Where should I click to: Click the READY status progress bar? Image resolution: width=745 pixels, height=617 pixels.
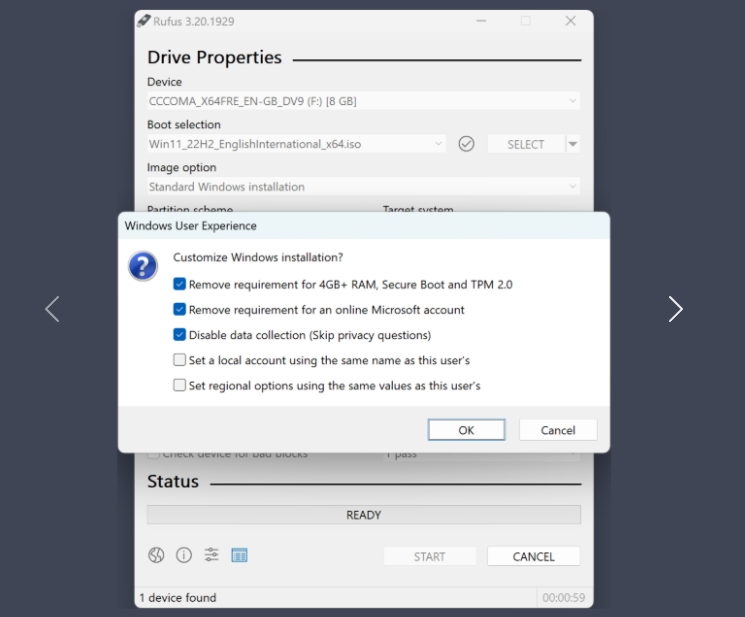tap(363, 515)
